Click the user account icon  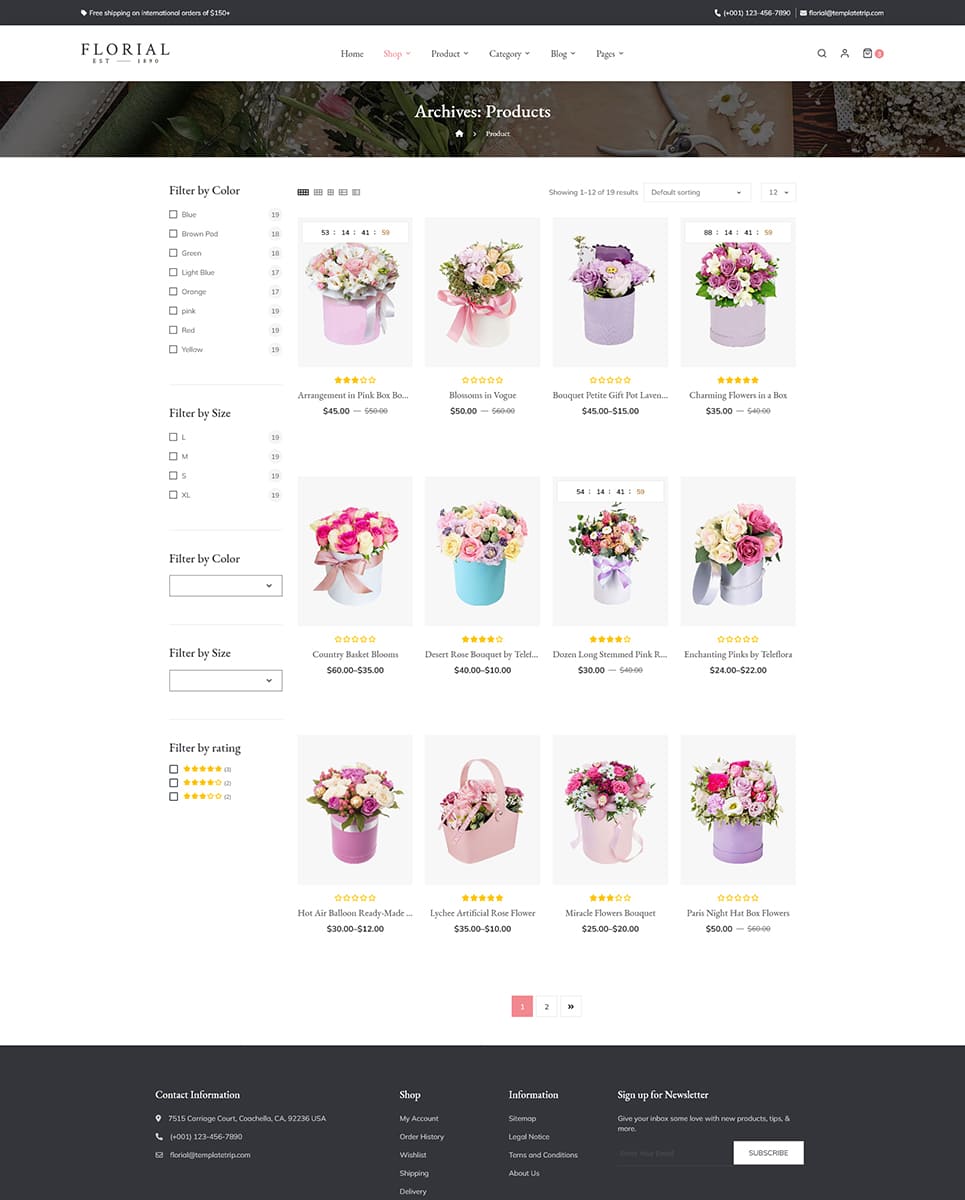click(844, 54)
